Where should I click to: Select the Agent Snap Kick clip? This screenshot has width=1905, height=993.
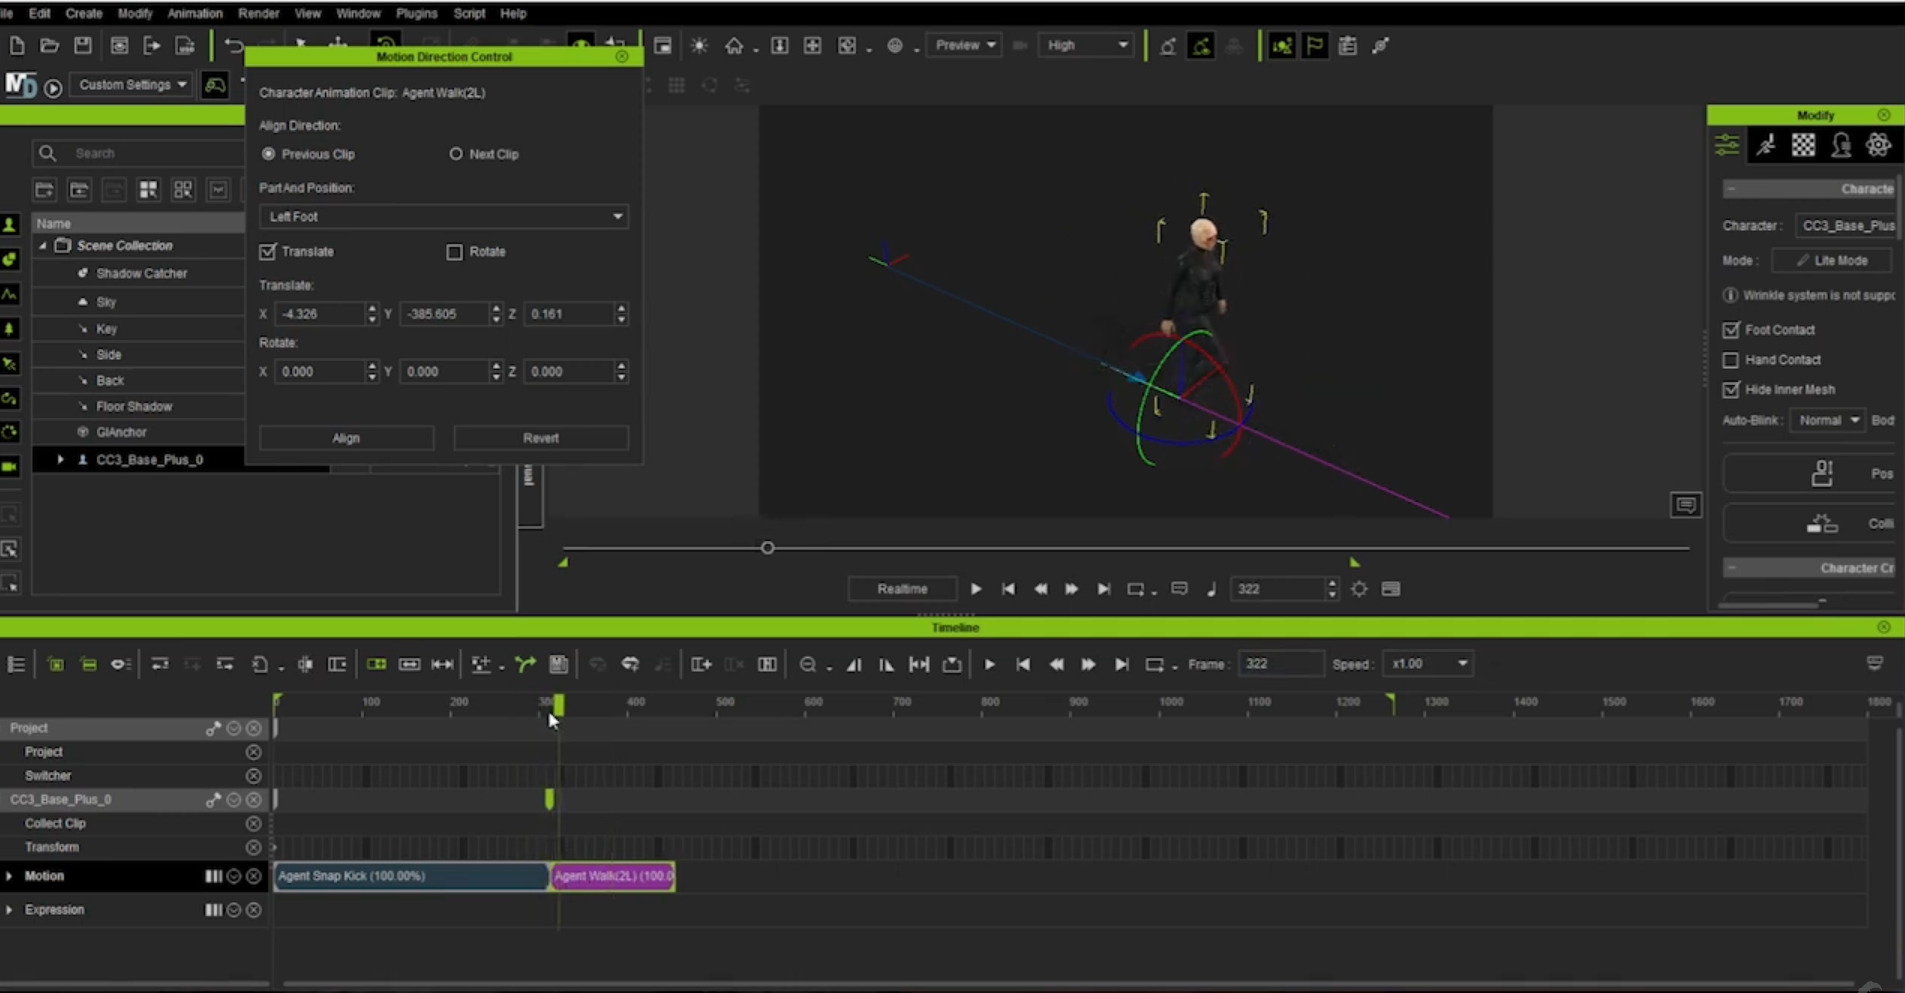tap(411, 876)
